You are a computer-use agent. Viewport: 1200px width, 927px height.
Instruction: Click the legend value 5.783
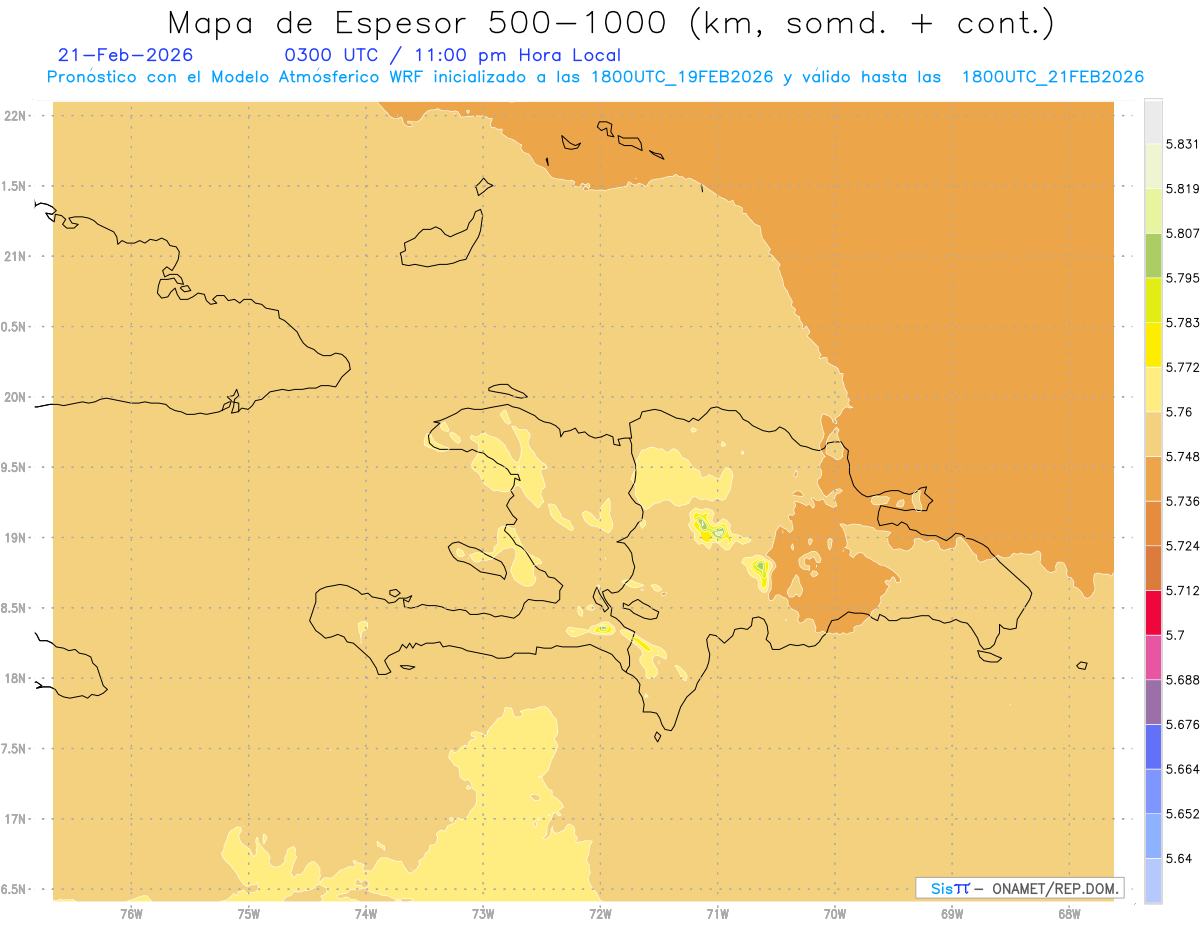tap(1182, 323)
